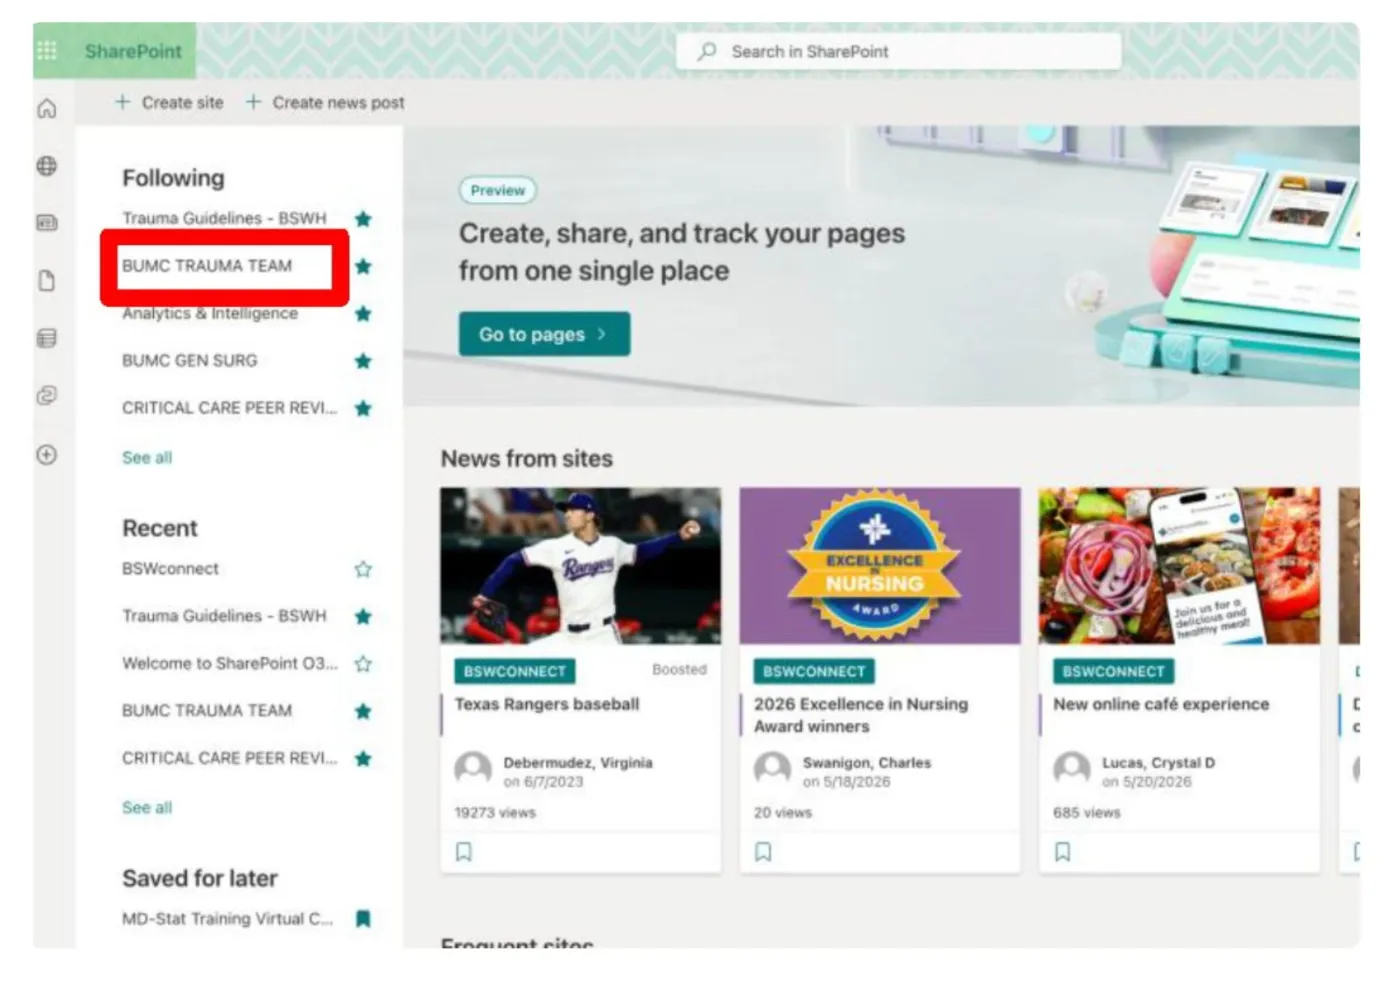1400x989 pixels.
Task: Open the Excellence in Nursing award thumbnail
Action: [x=880, y=566]
